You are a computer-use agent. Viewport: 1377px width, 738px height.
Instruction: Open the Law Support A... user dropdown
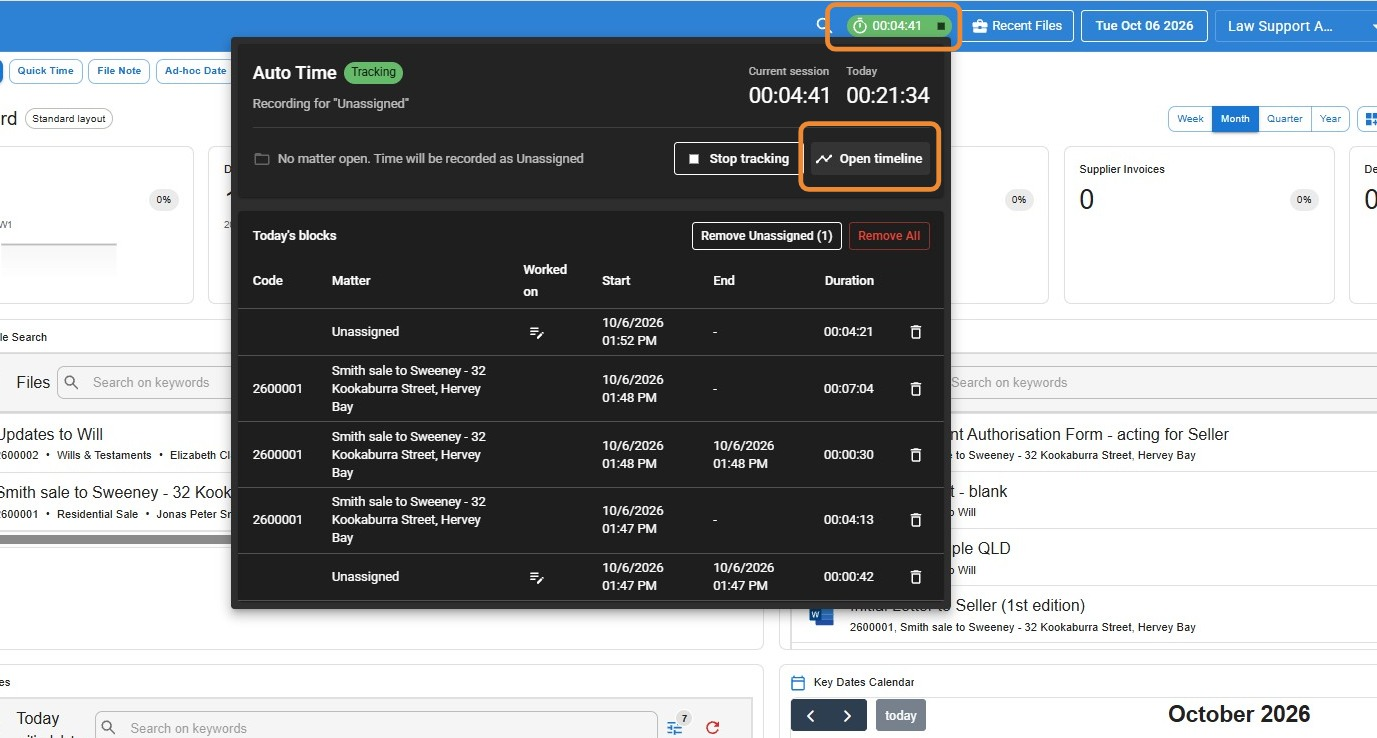coord(1295,26)
